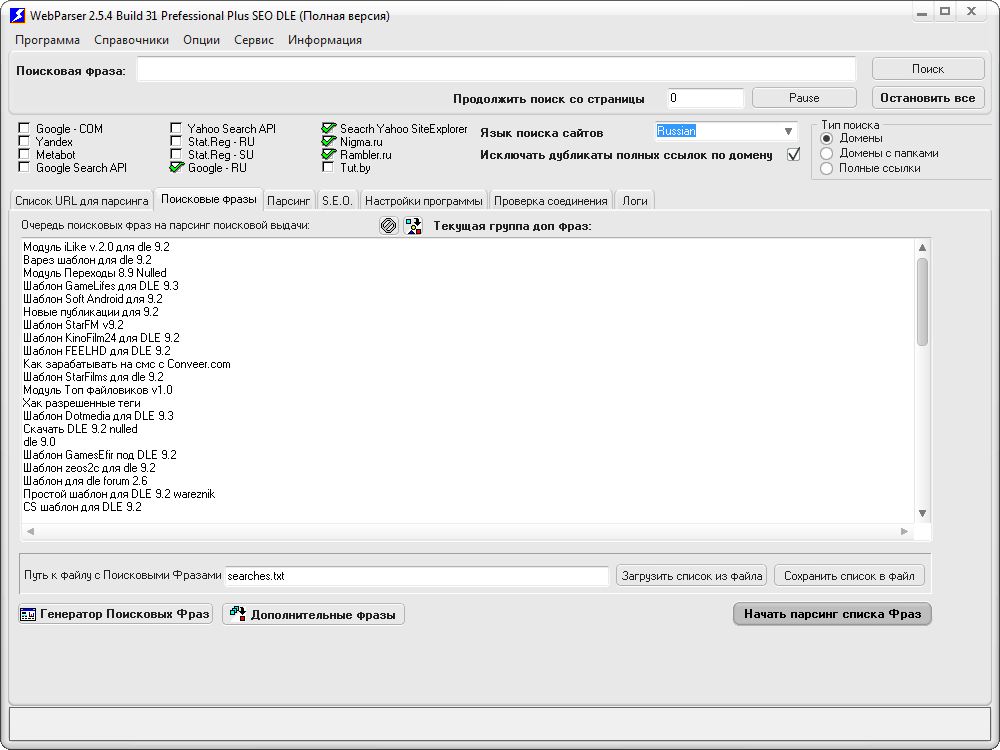
Task: Switch to the Парсинг tab
Action: click(288, 201)
